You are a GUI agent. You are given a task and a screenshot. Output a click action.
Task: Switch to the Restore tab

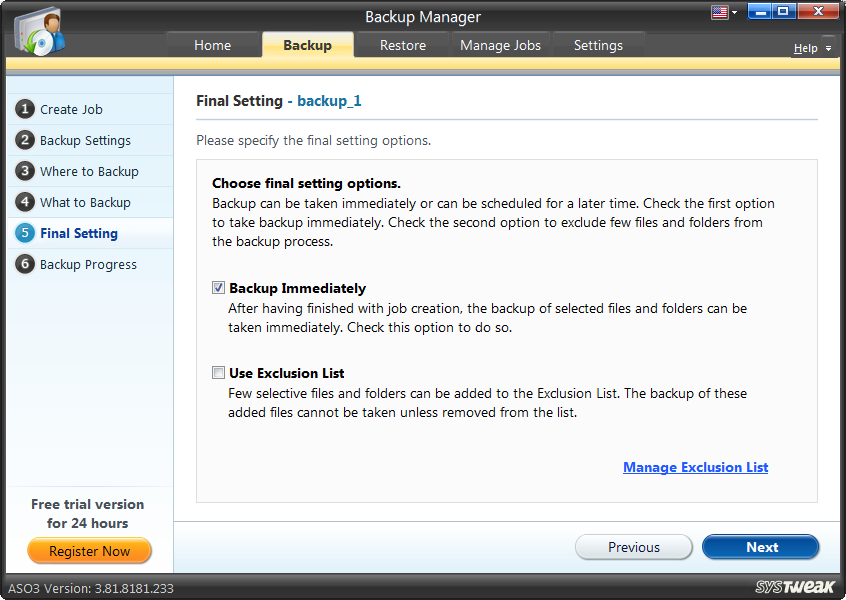tap(402, 45)
